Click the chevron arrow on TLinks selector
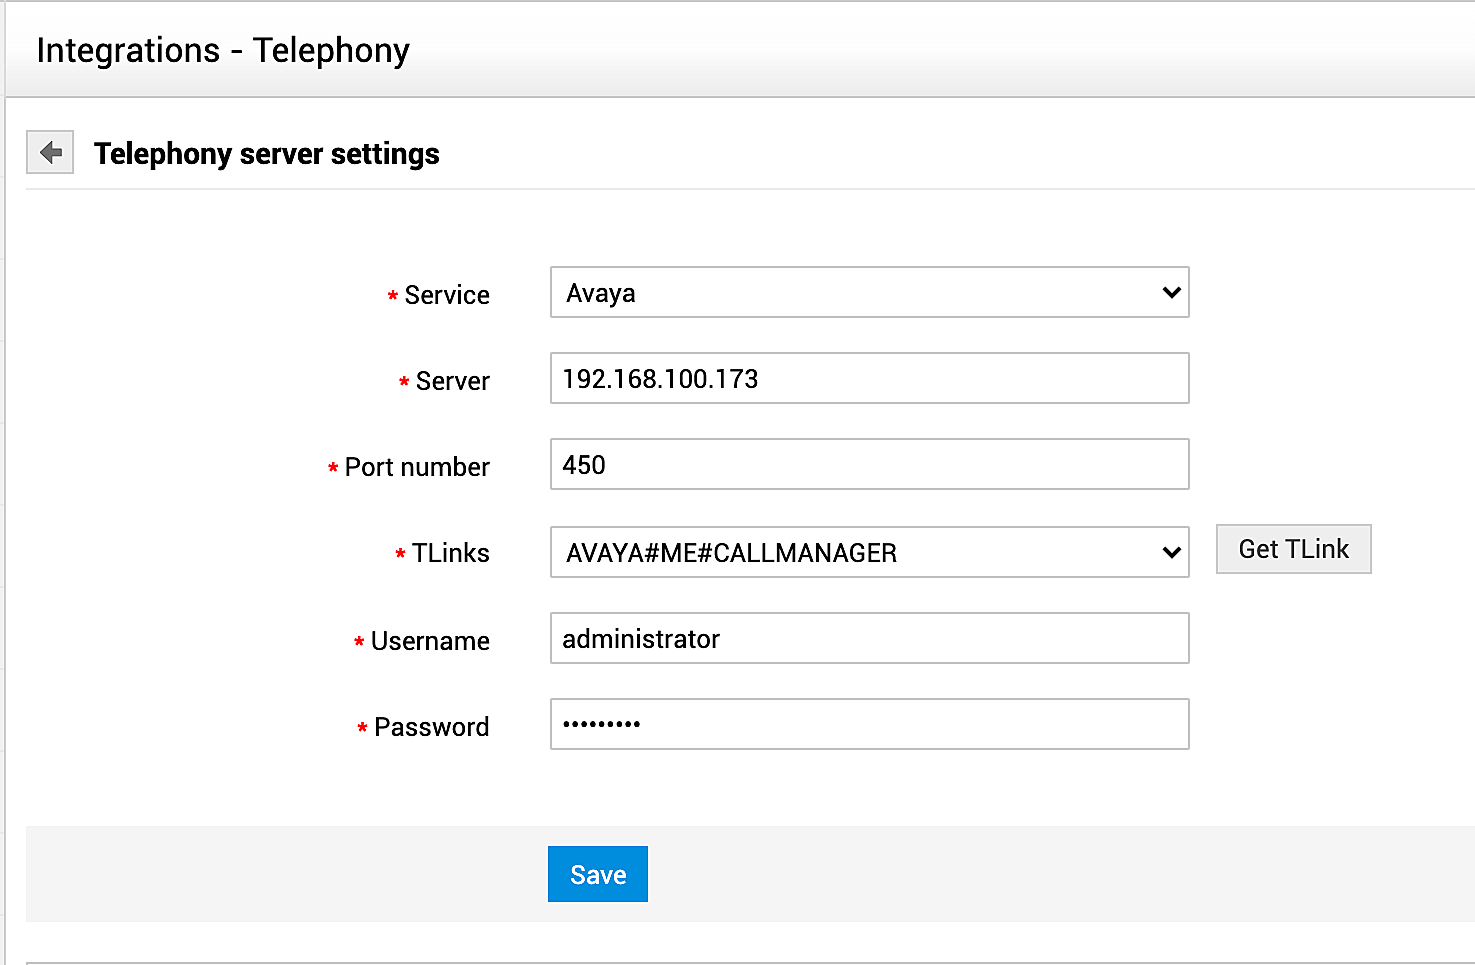Screen dimensions: 1475x965 [1172, 553]
